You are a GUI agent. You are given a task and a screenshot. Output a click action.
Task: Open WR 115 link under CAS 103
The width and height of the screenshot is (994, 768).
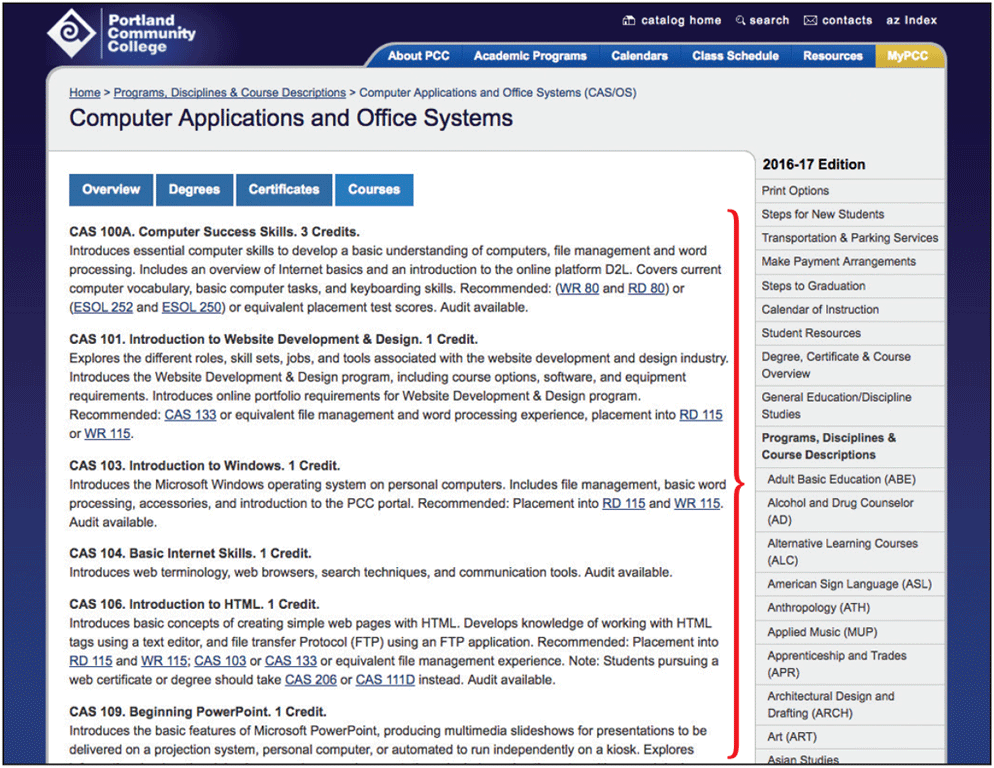[697, 504]
